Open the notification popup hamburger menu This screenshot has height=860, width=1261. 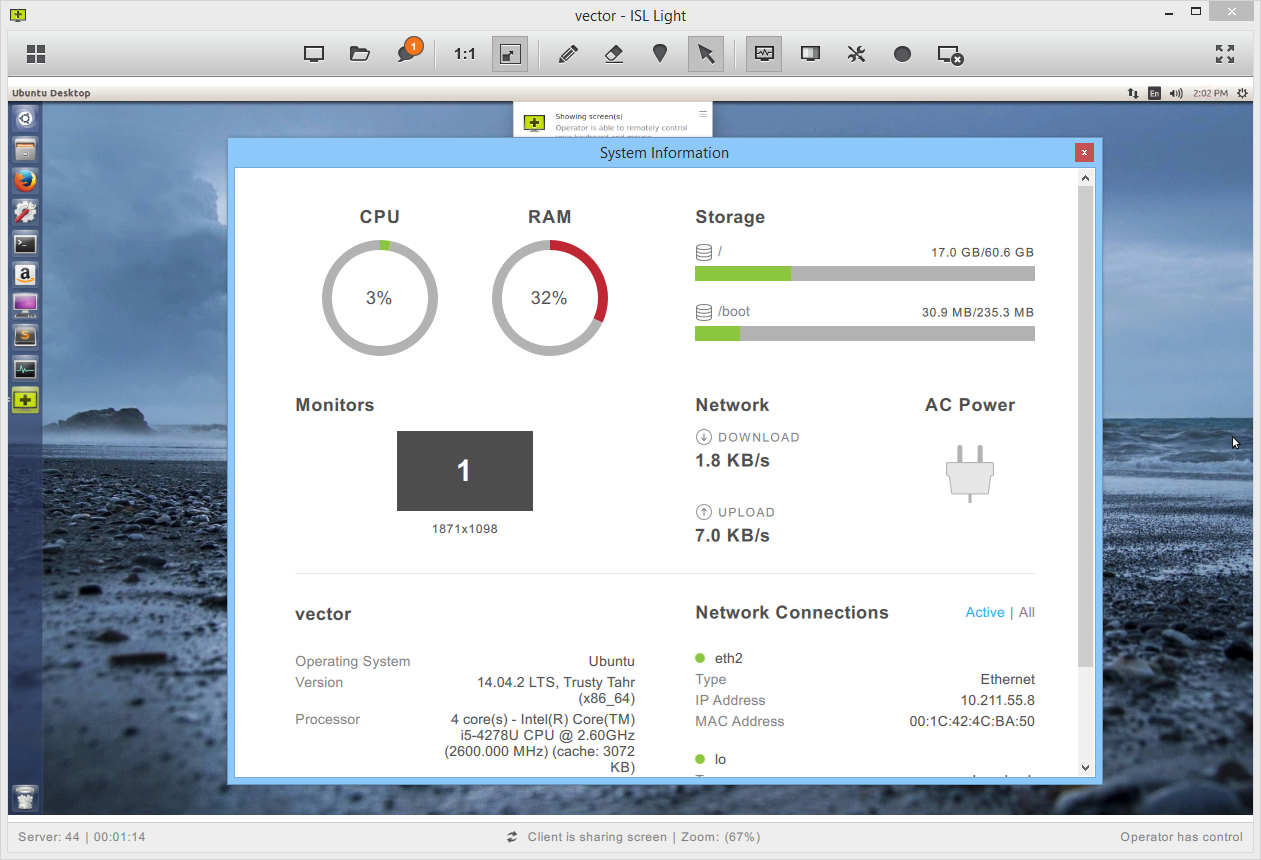click(x=703, y=114)
